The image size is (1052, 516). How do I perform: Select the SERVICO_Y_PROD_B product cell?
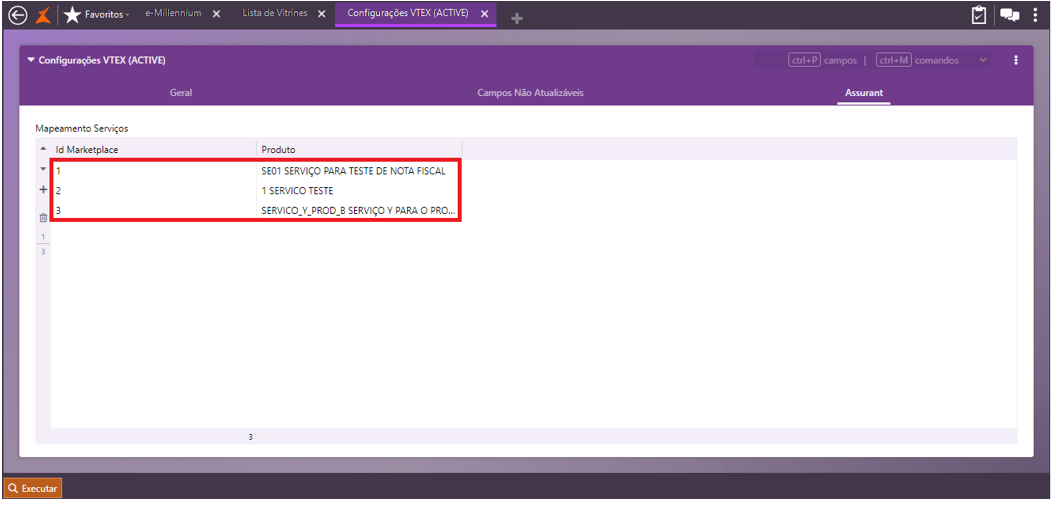358,211
